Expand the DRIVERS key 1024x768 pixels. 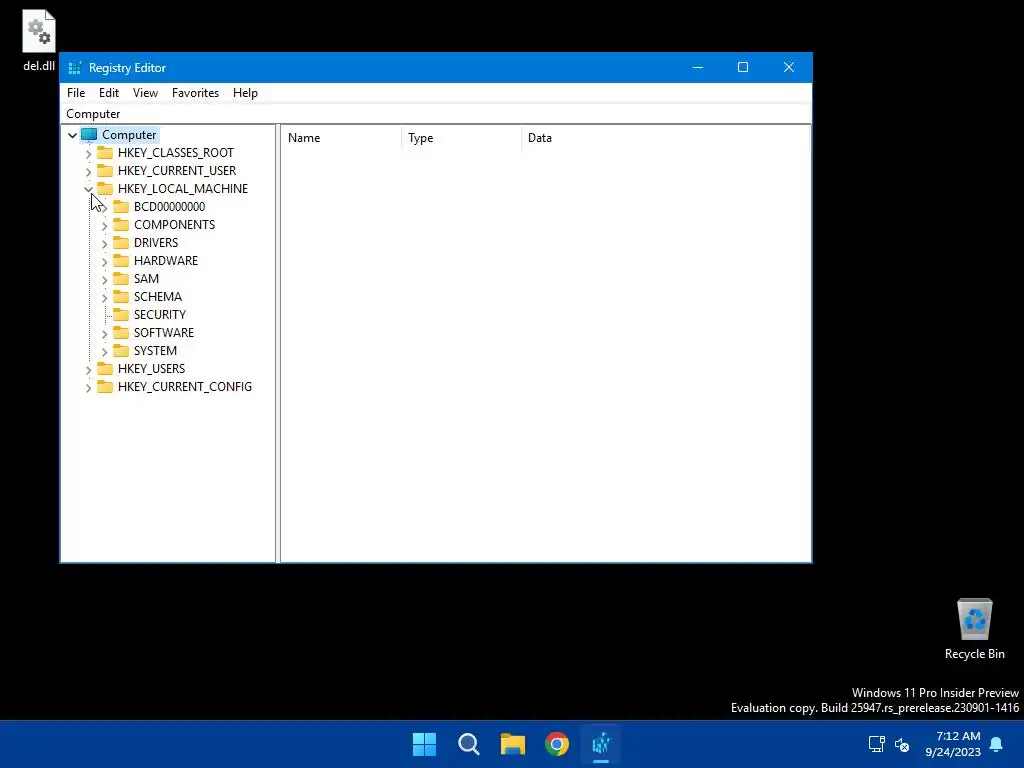(104, 244)
